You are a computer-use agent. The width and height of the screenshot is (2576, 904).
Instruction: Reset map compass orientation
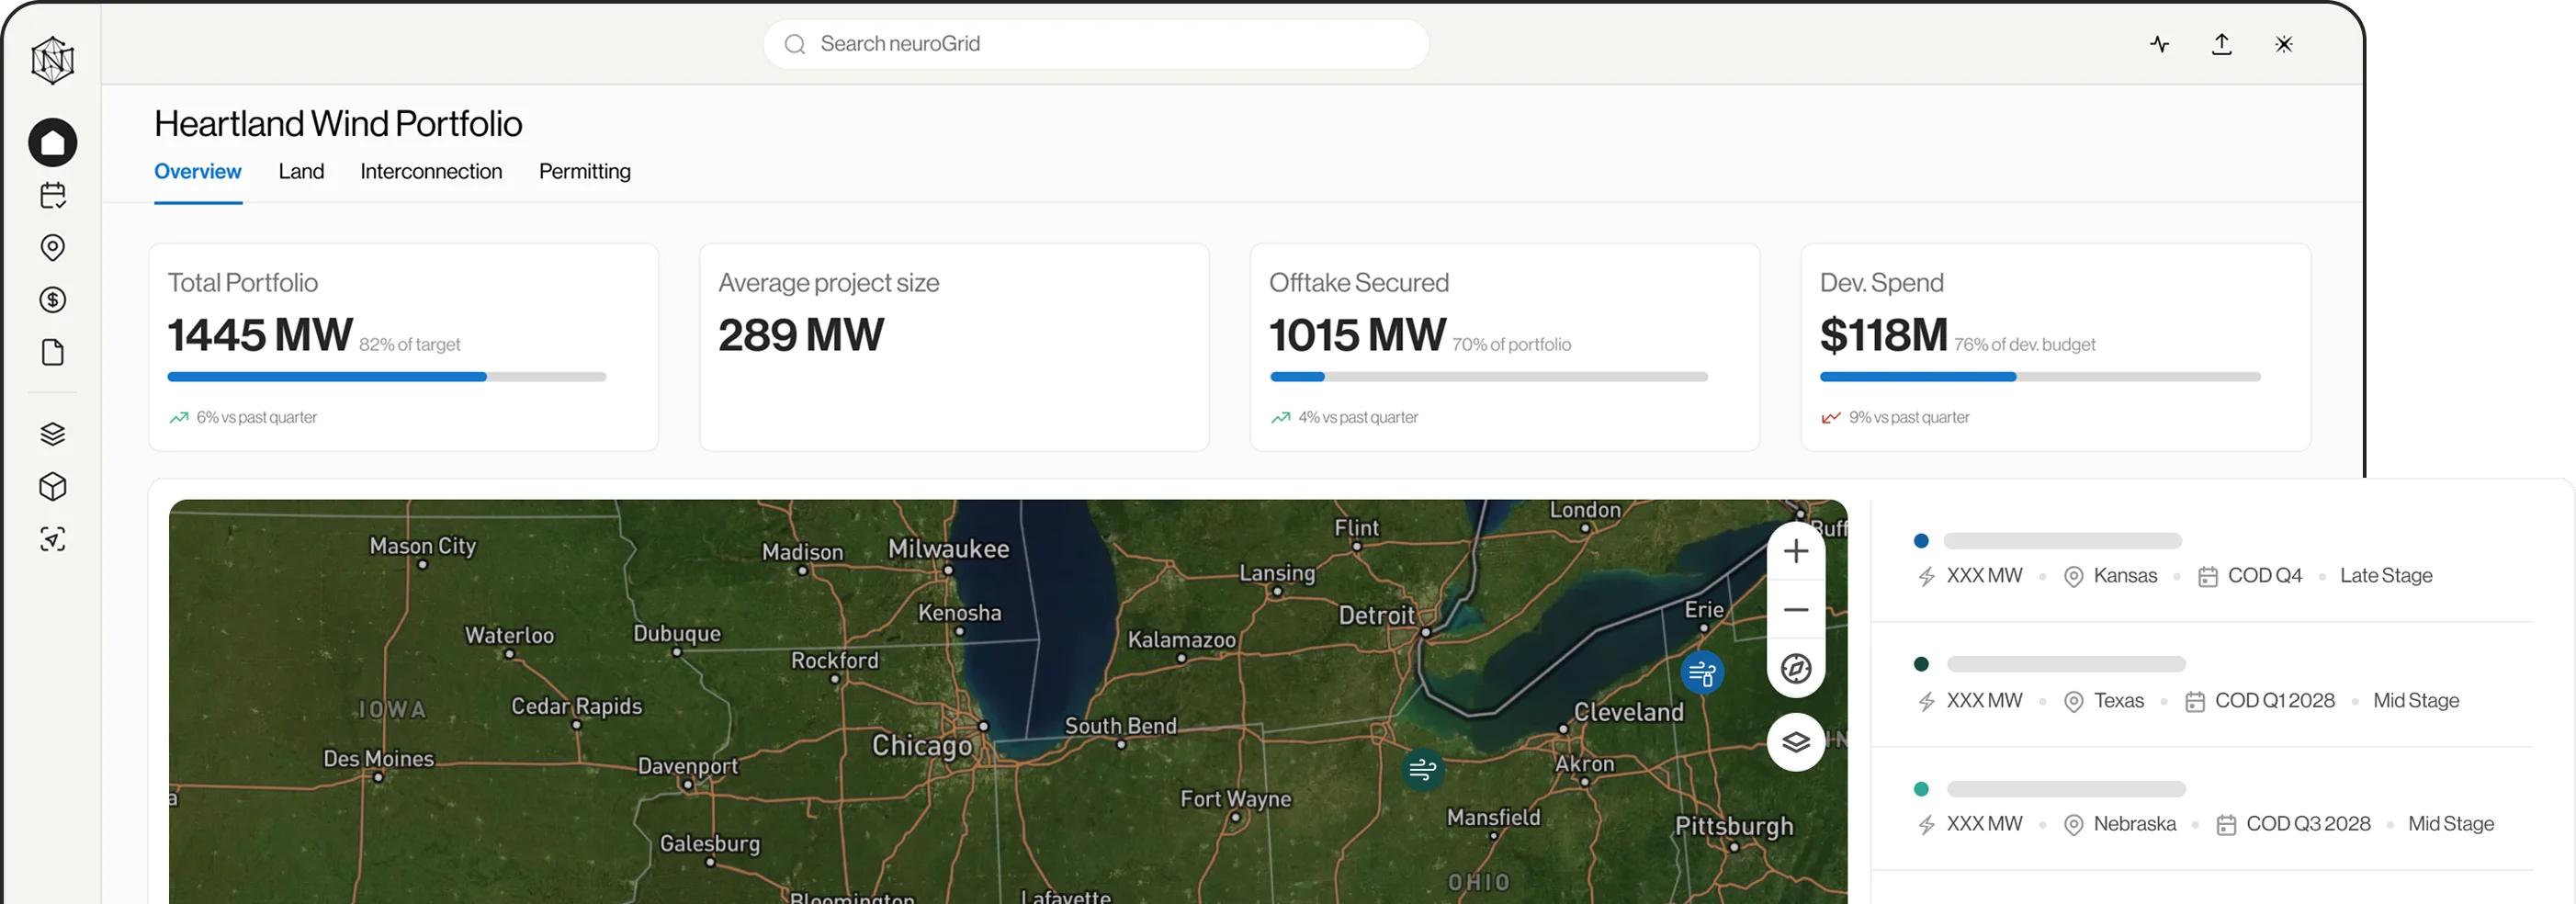point(1796,668)
